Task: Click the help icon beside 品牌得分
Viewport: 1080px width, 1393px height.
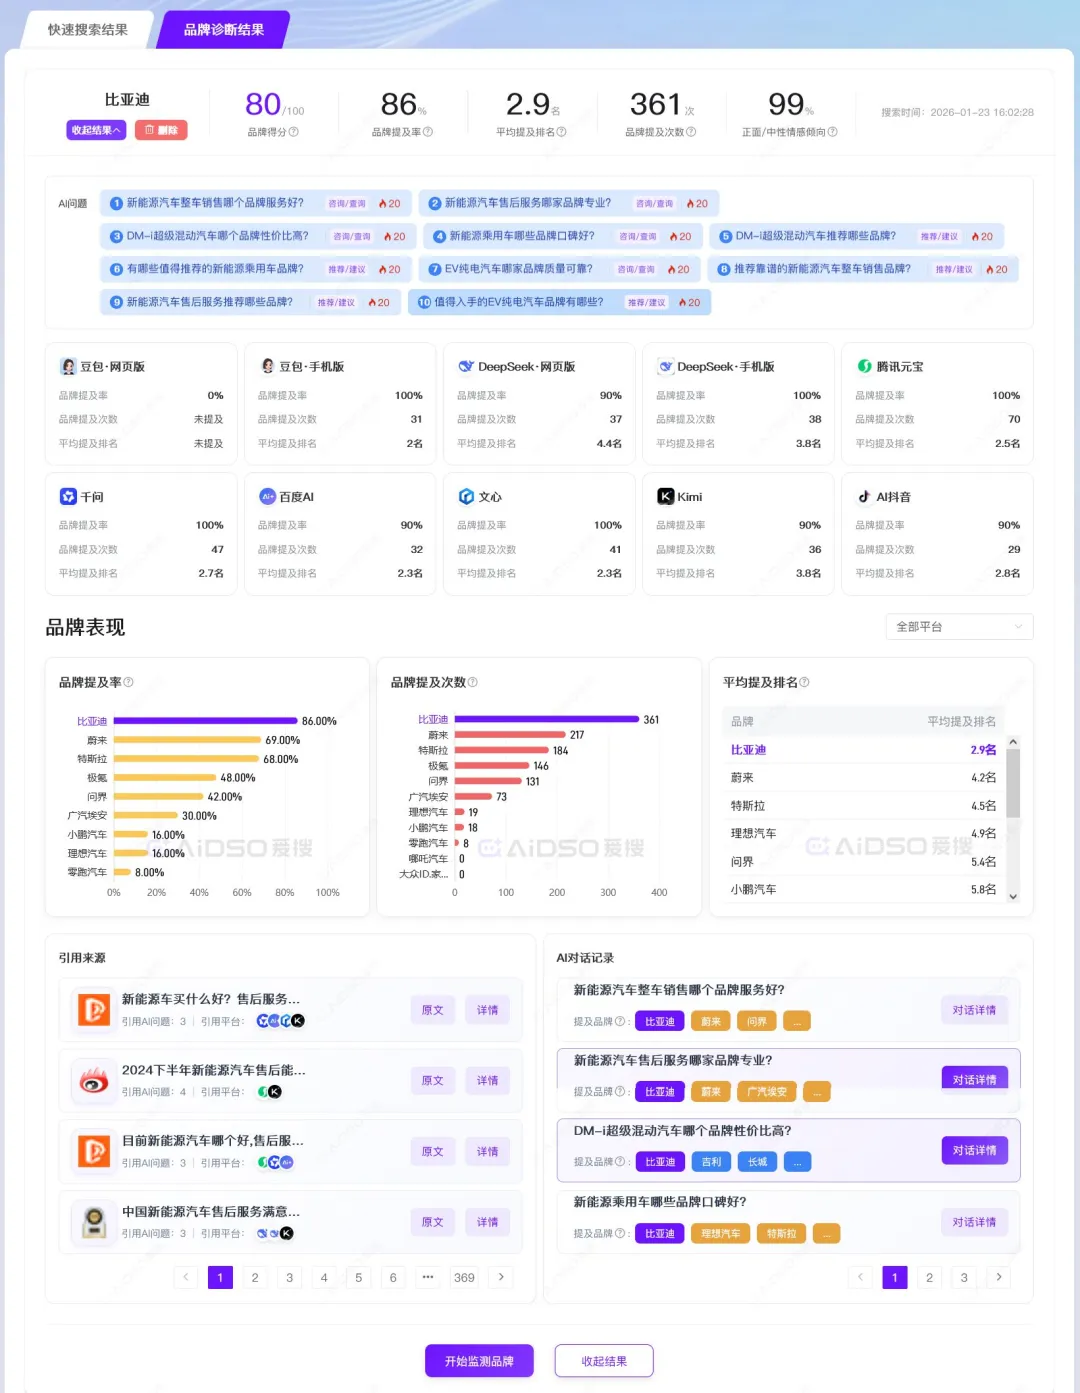Action: [x=294, y=132]
